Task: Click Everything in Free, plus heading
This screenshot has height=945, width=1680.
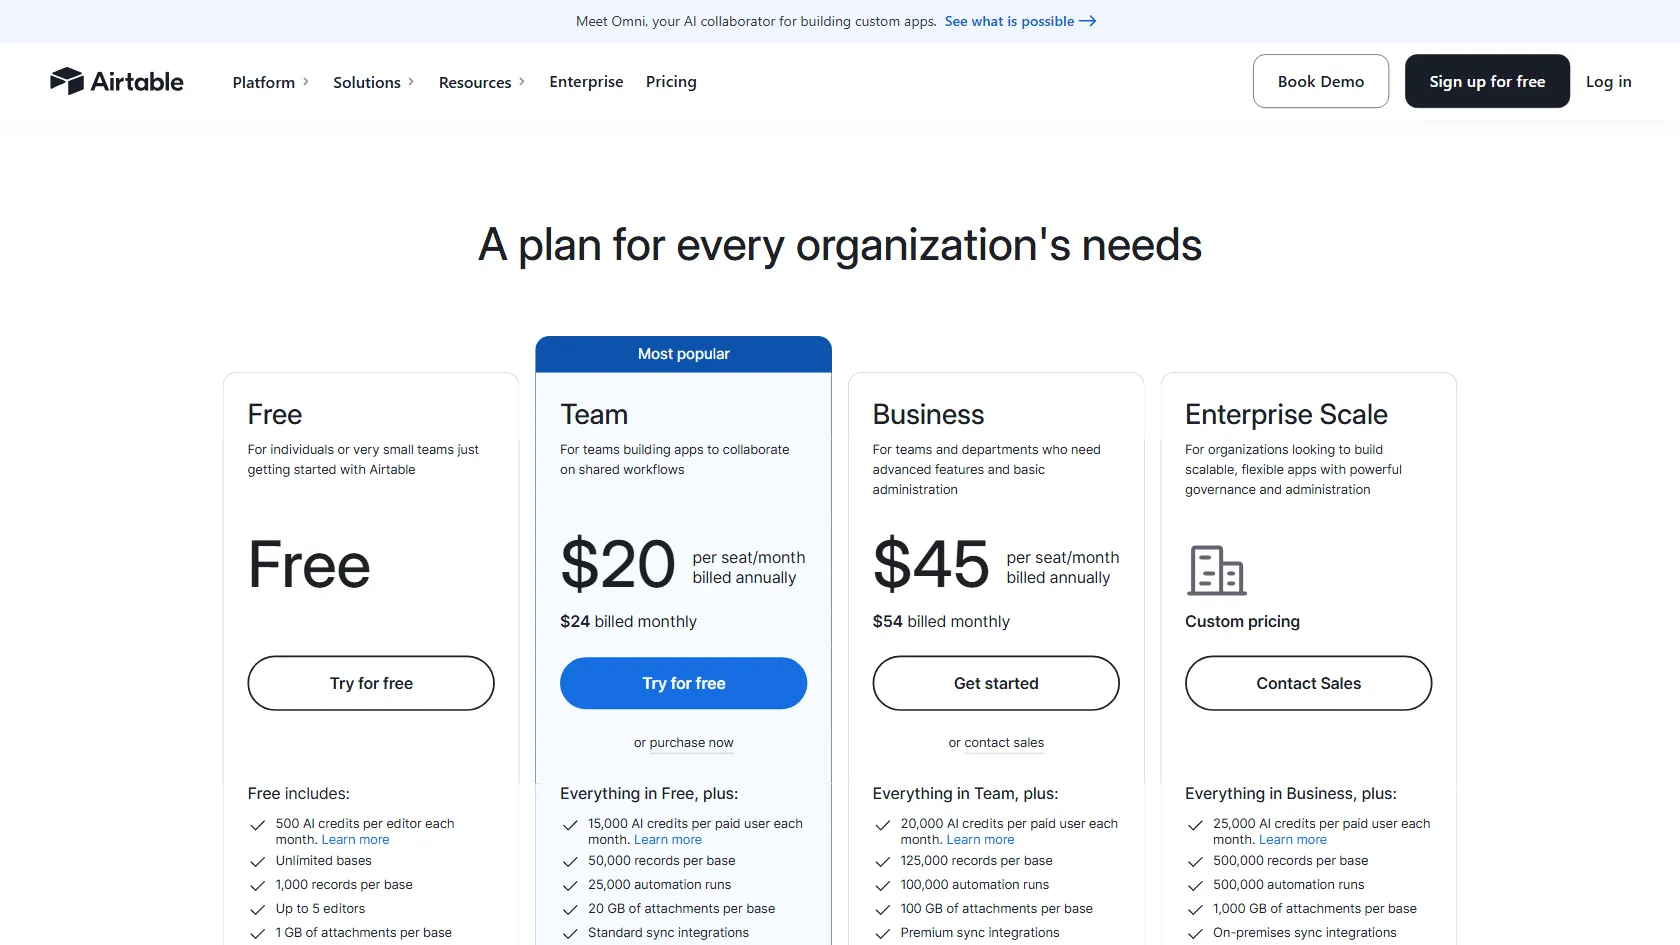Action: point(649,793)
